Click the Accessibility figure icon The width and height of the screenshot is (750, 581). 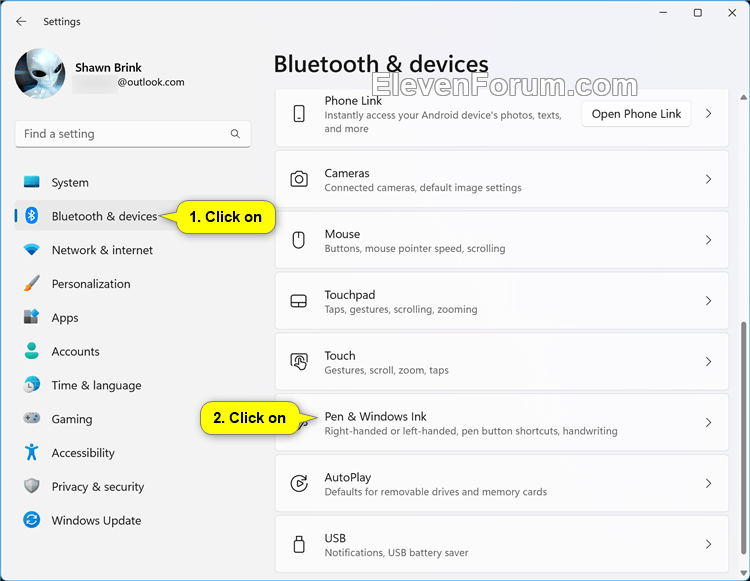(32, 452)
